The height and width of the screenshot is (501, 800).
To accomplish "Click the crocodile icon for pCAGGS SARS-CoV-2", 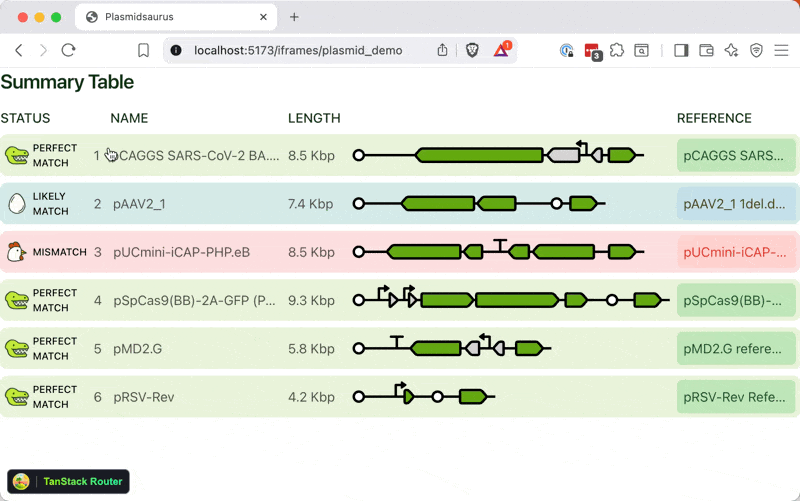I will (x=17, y=155).
